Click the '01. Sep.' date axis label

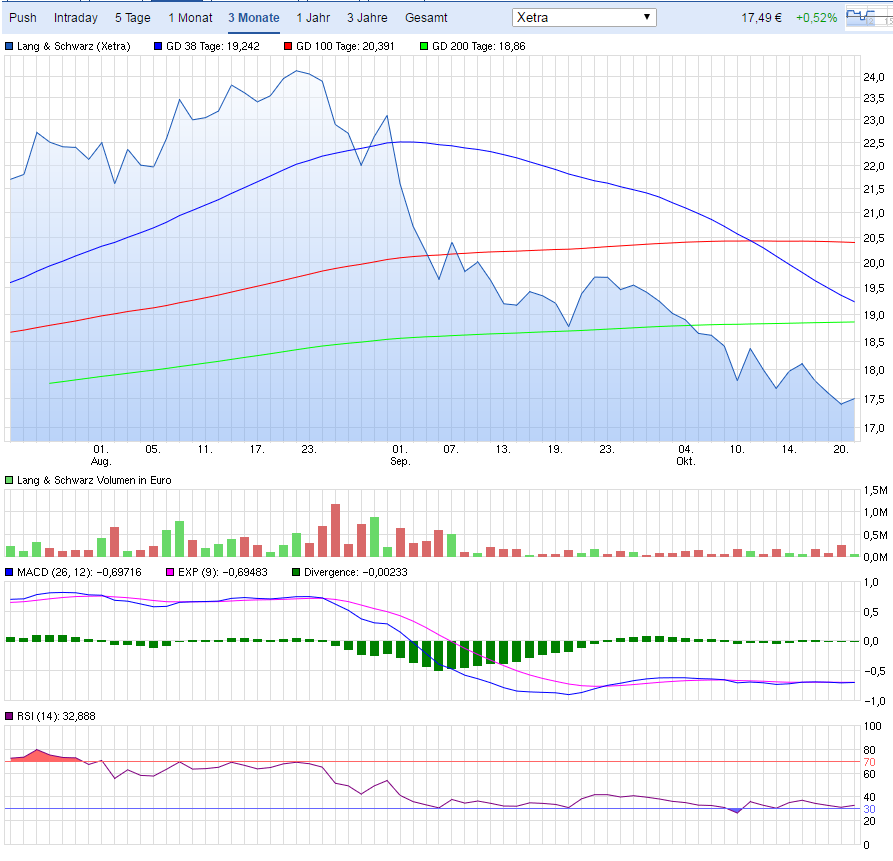400,455
